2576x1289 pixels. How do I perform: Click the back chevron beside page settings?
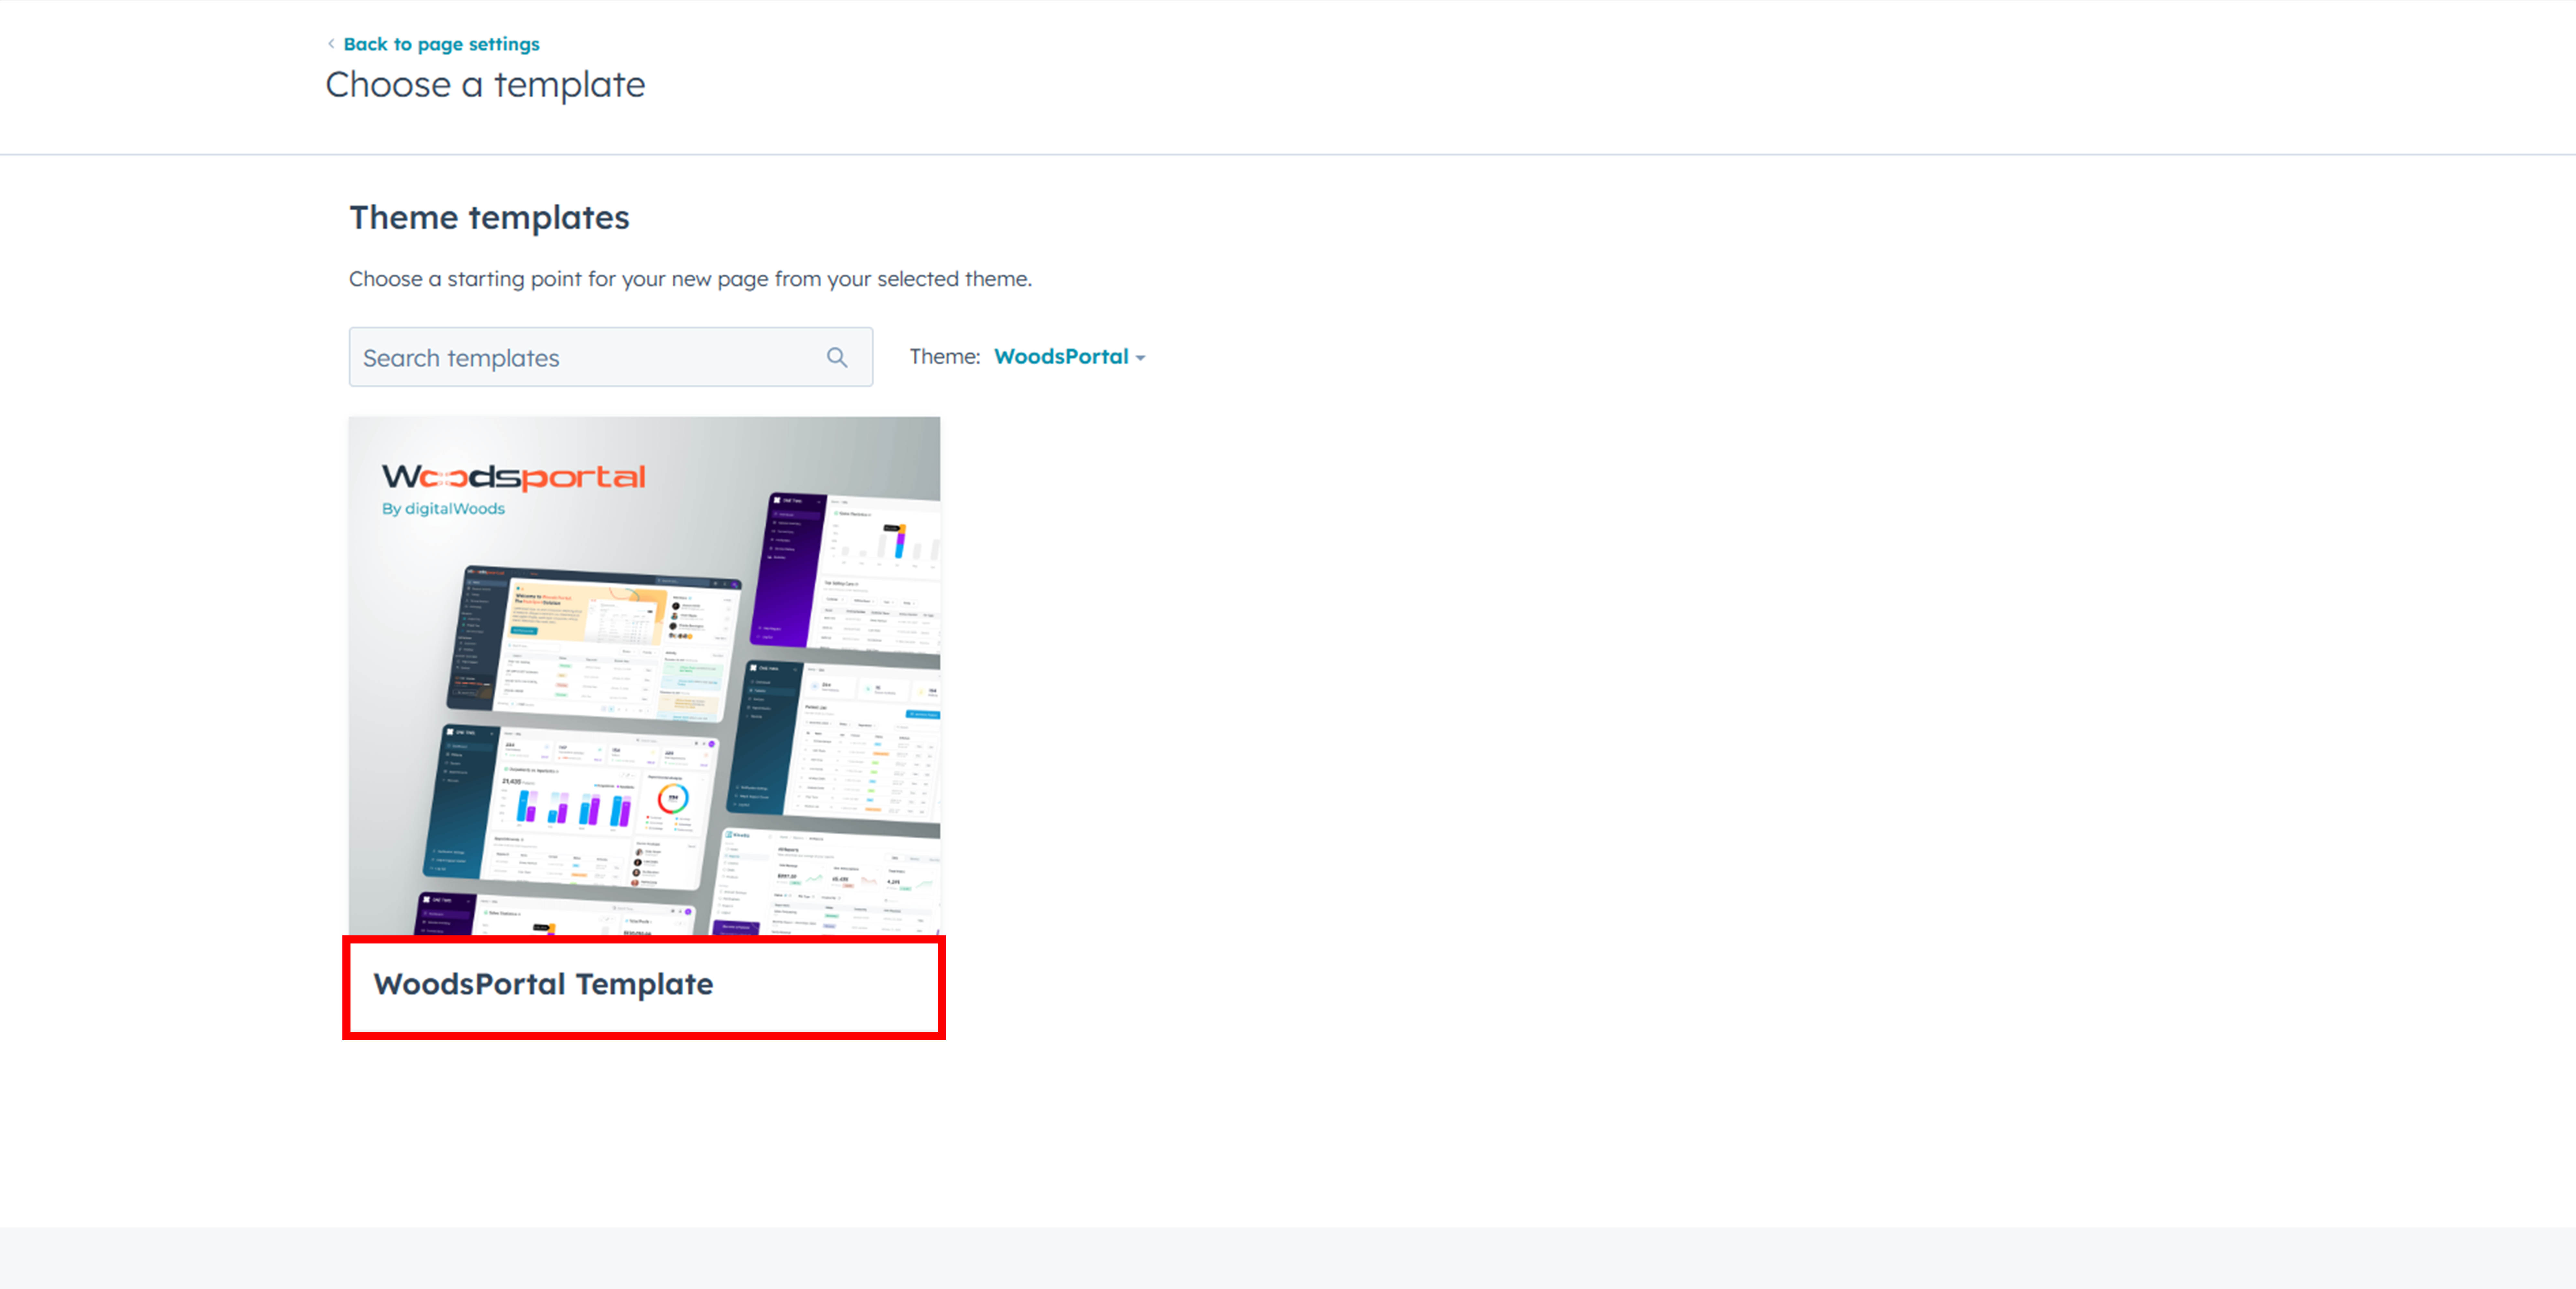pyautogui.click(x=331, y=44)
